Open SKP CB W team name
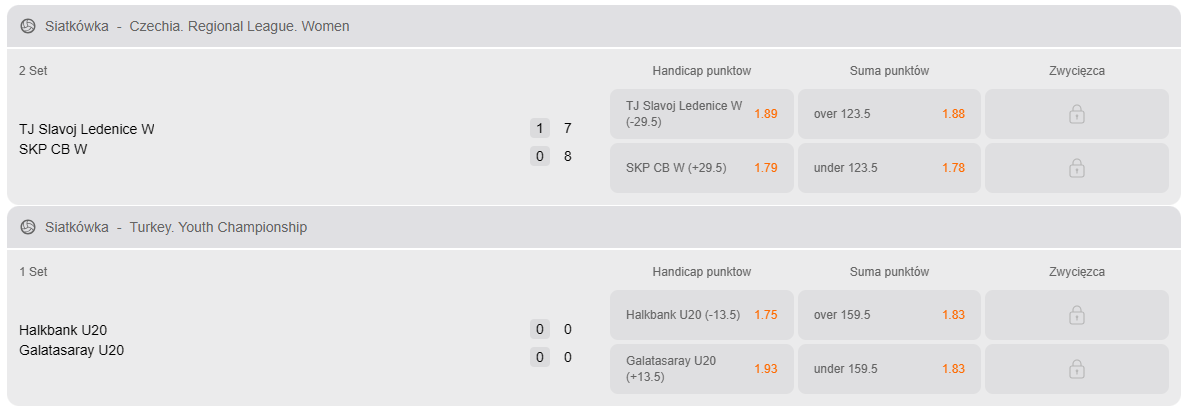The image size is (1188, 411). [x=53, y=149]
